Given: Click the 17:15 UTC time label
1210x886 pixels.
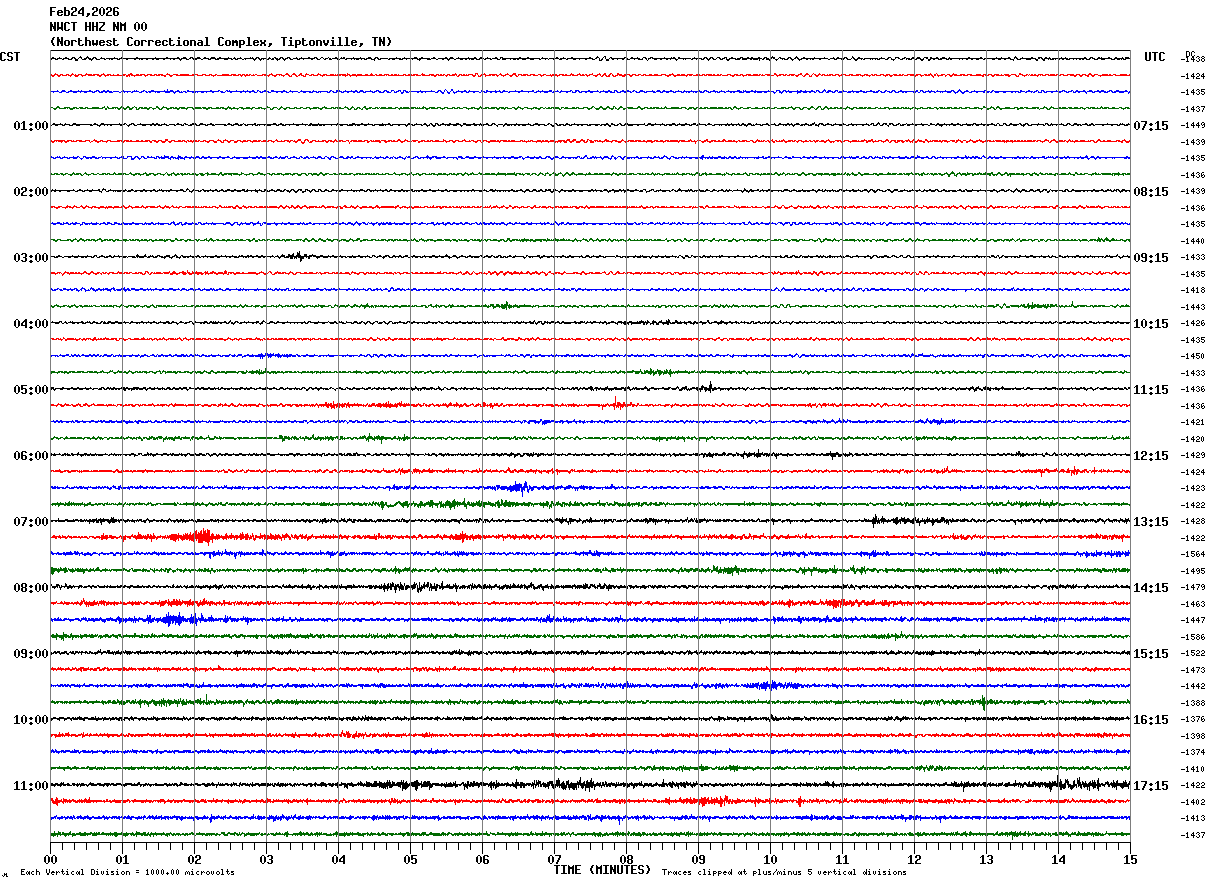Looking at the screenshot, I should pyautogui.click(x=1151, y=786).
